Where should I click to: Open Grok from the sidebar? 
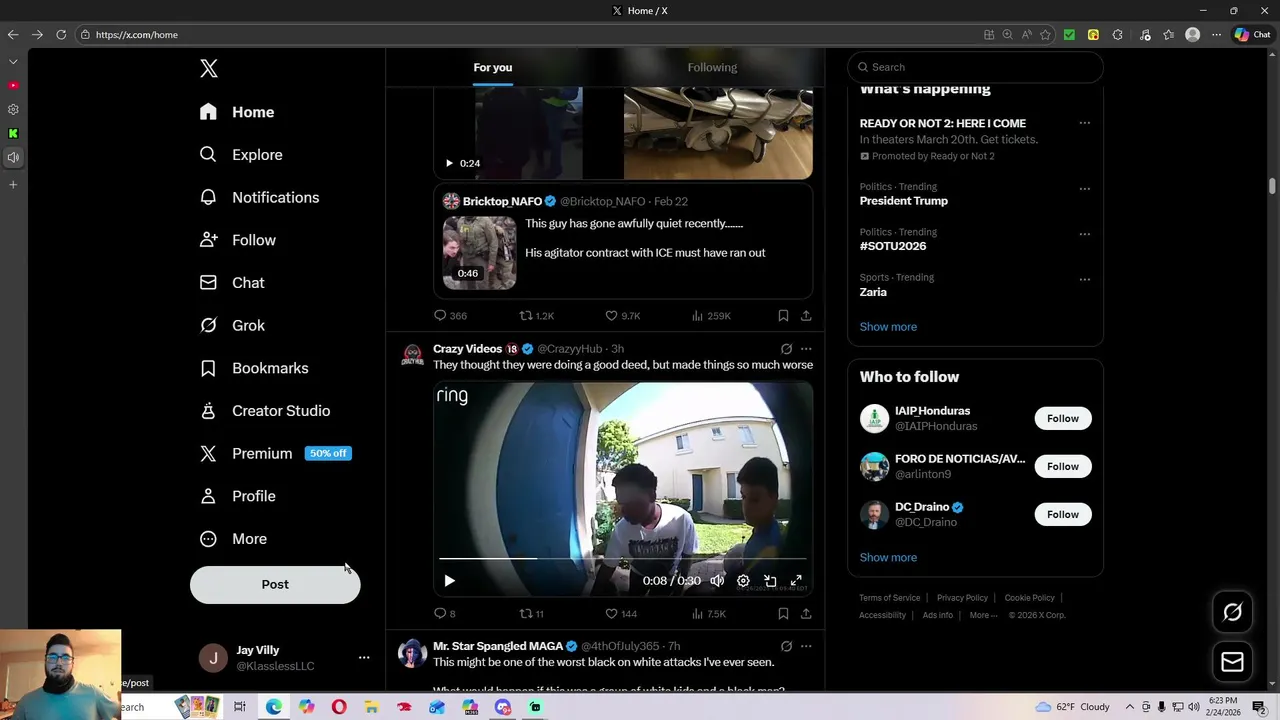(232, 325)
